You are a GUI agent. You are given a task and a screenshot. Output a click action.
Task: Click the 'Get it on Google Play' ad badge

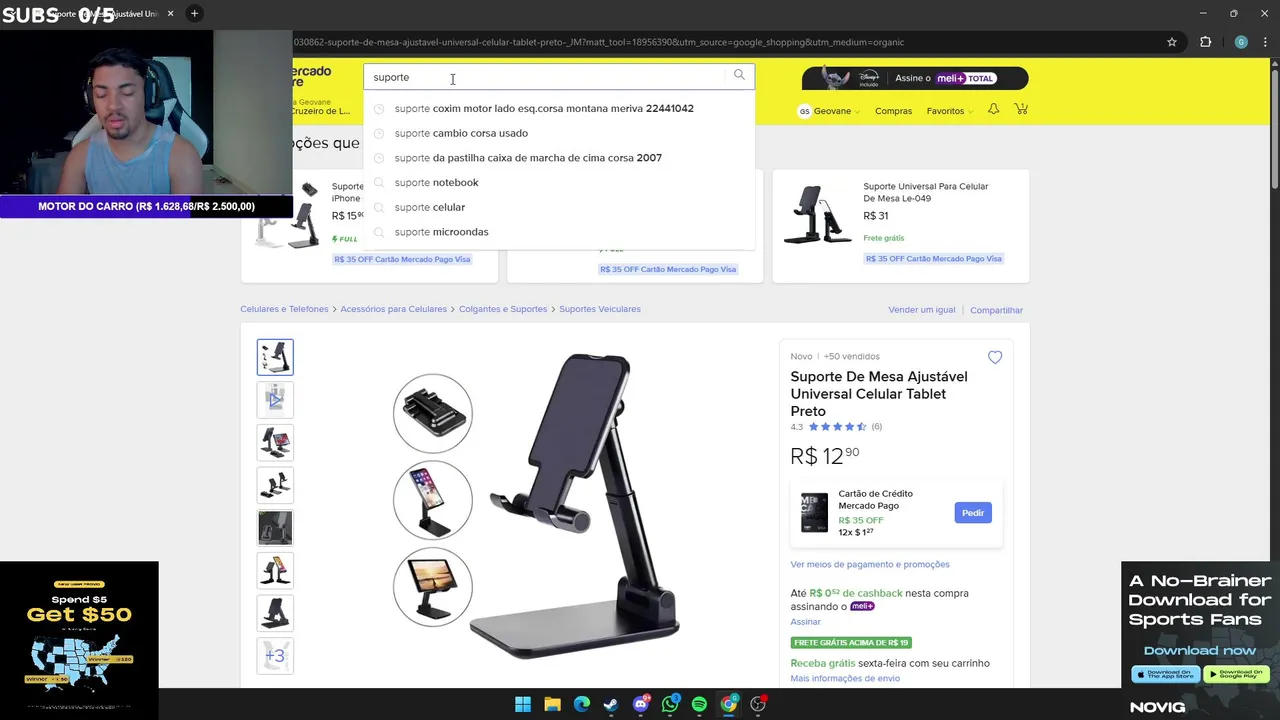[1237, 674]
